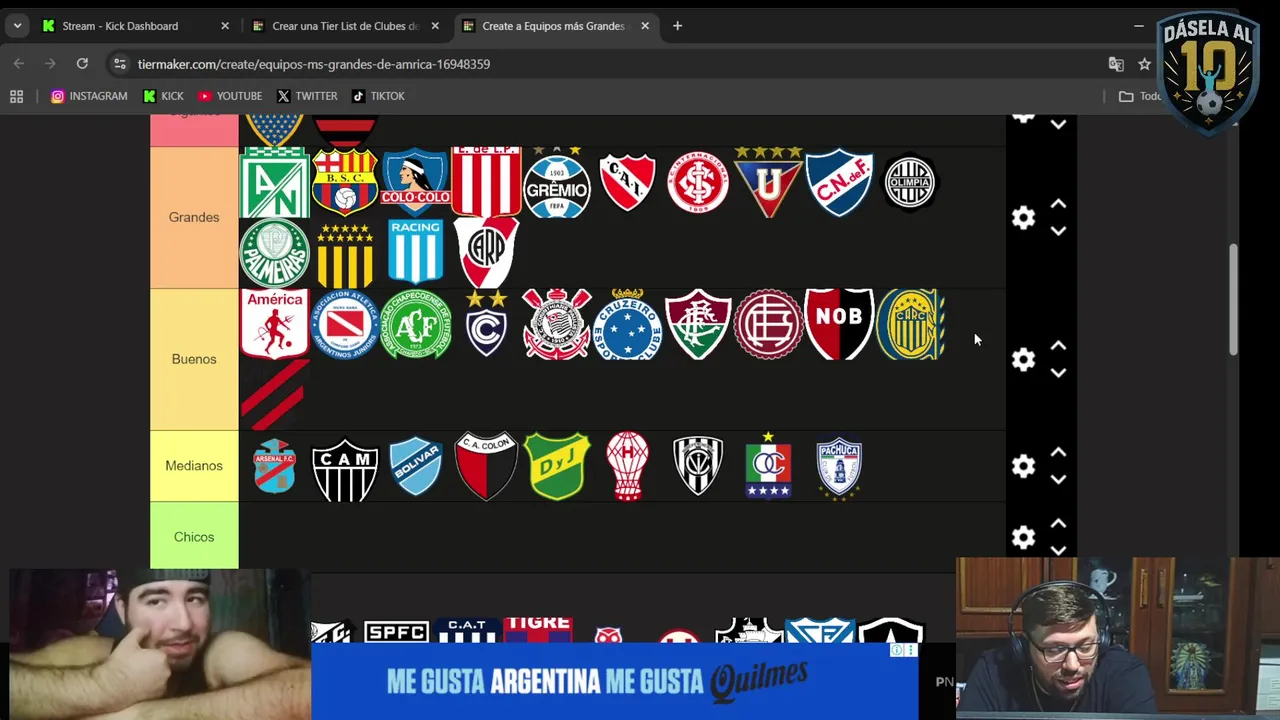Pick the Rosario Central crest
The width and height of the screenshot is (1280, 720).
point(910,324)
